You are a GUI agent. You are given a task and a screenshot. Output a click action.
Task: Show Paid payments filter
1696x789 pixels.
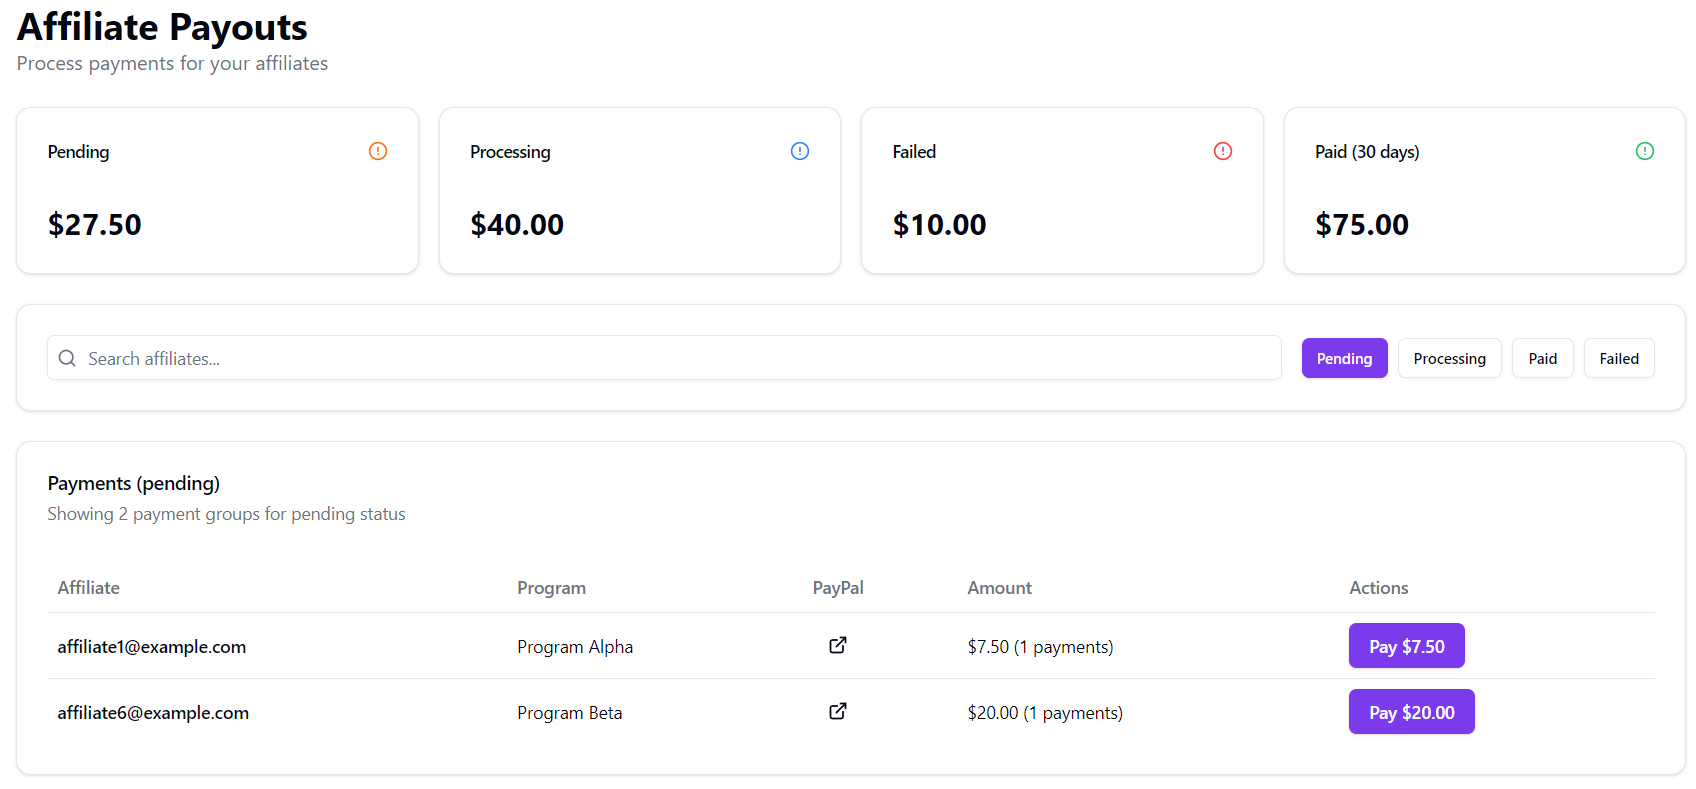(x=1542, y=358)
